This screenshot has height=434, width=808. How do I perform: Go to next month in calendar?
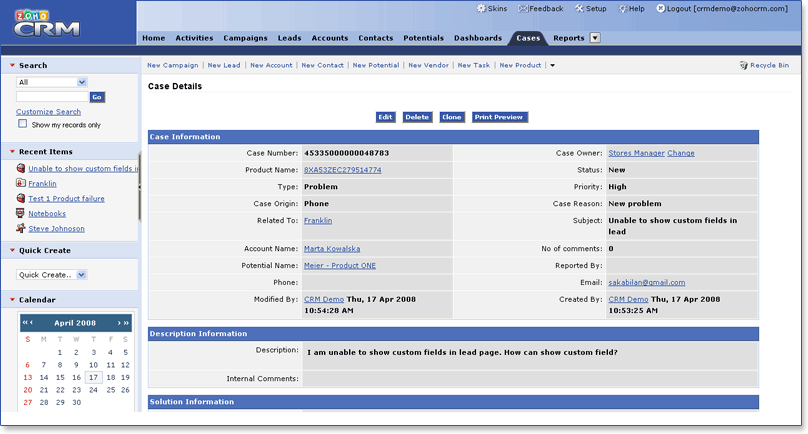coord(119,323)
